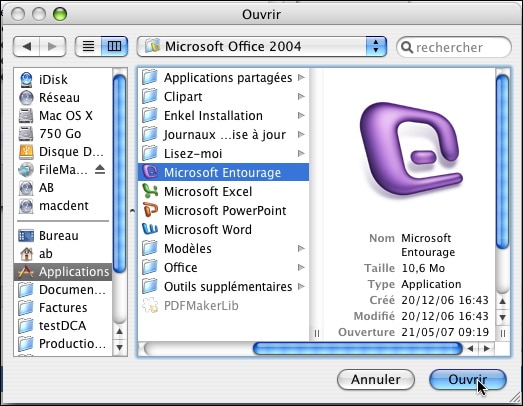Select the iDisk sidebar icon
The width and height of the screenshot is (523, 406).
coord(26,80)
